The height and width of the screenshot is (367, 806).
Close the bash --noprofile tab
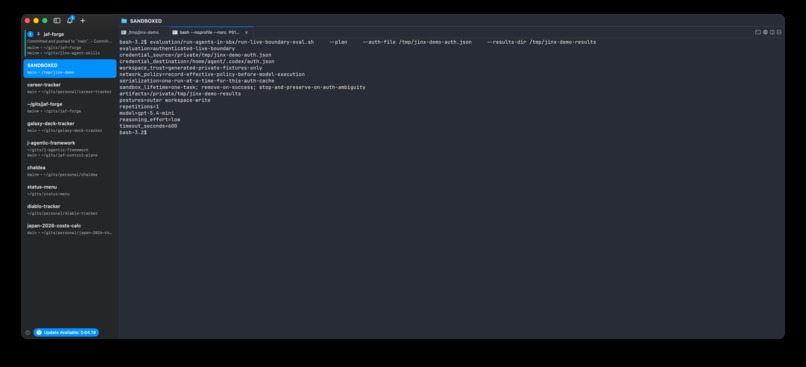click(x=246, y=32)
